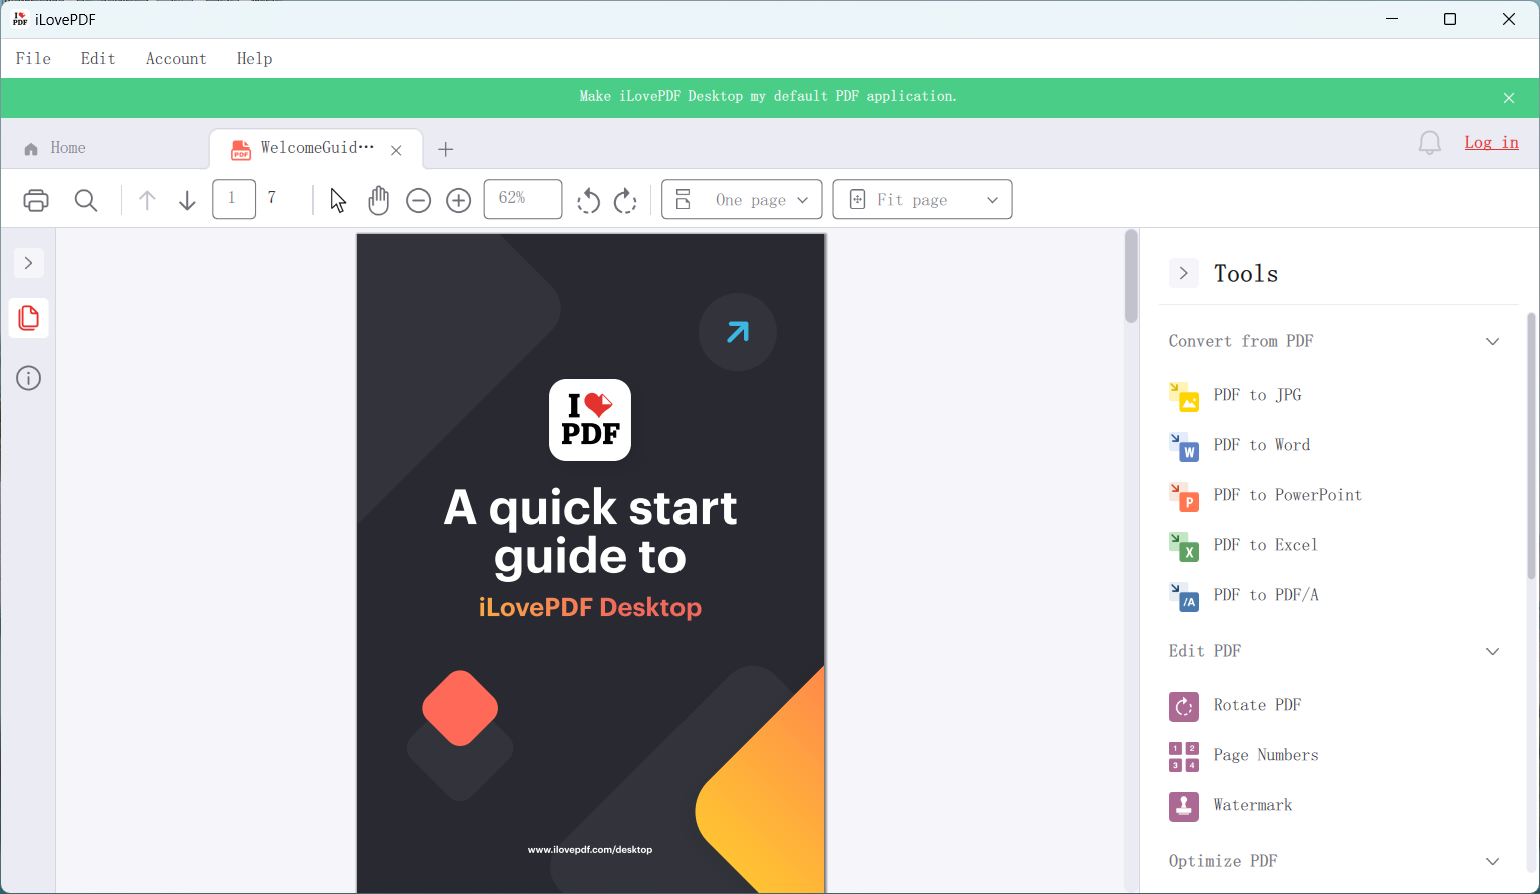Click in the page number field
The image size is (1540, 894).
pos(233,198)
